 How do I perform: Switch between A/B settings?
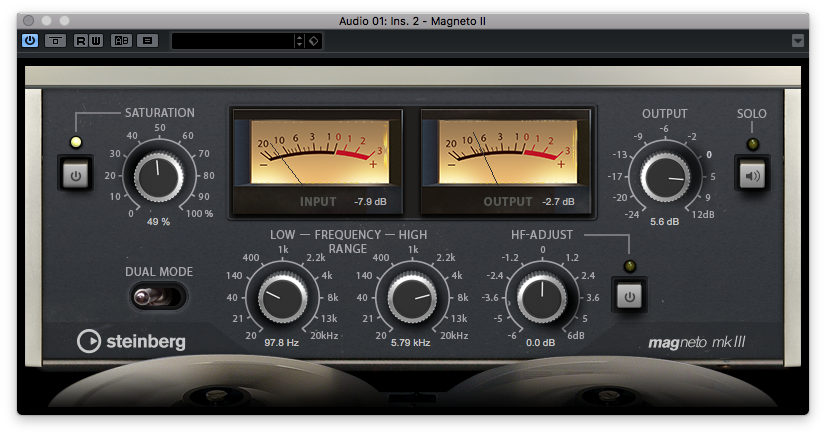click(122, 41)
